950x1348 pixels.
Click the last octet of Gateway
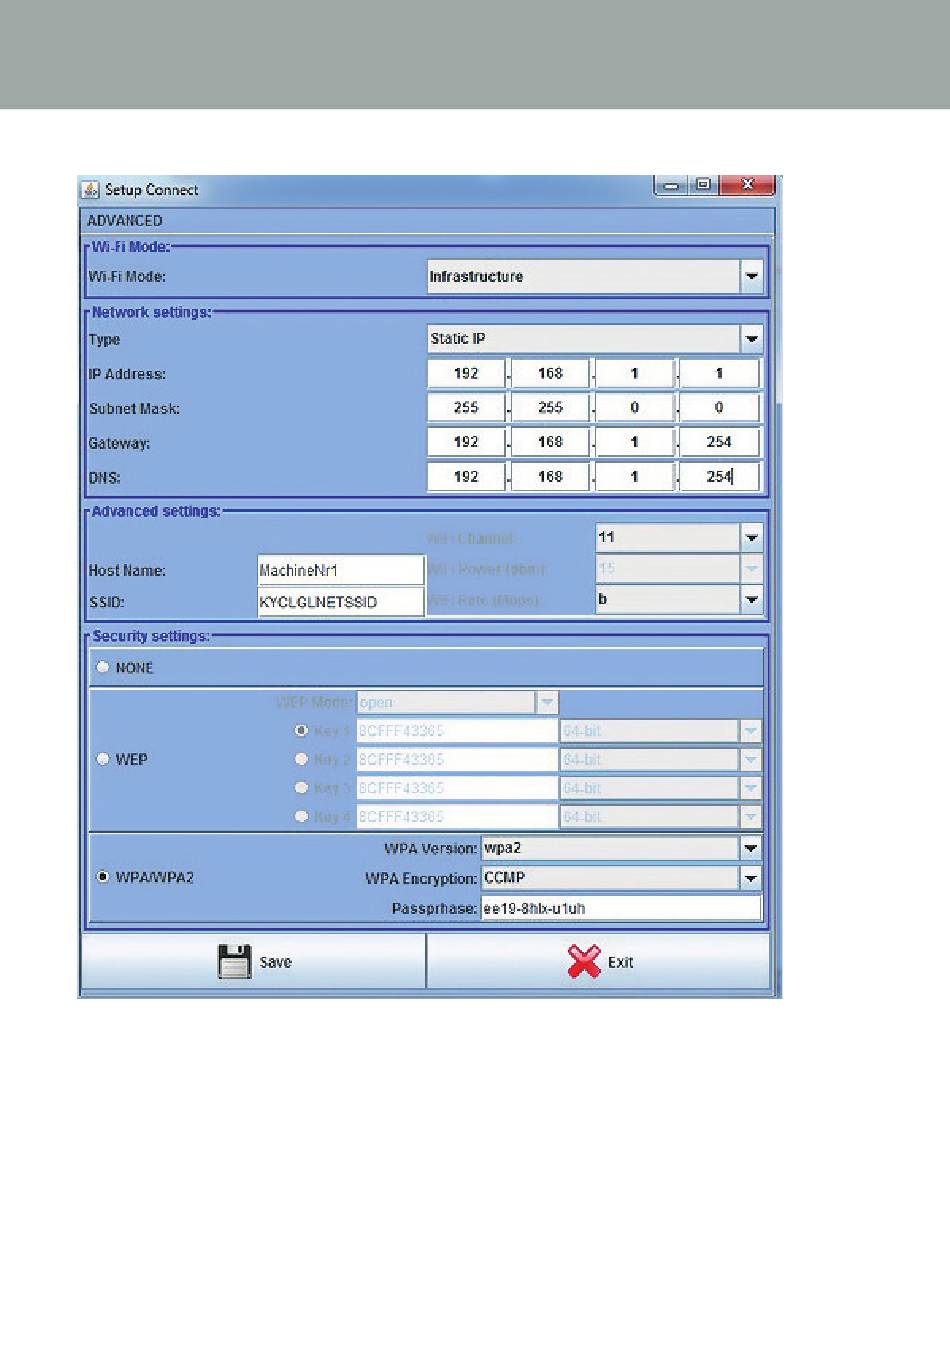[719, 442]
